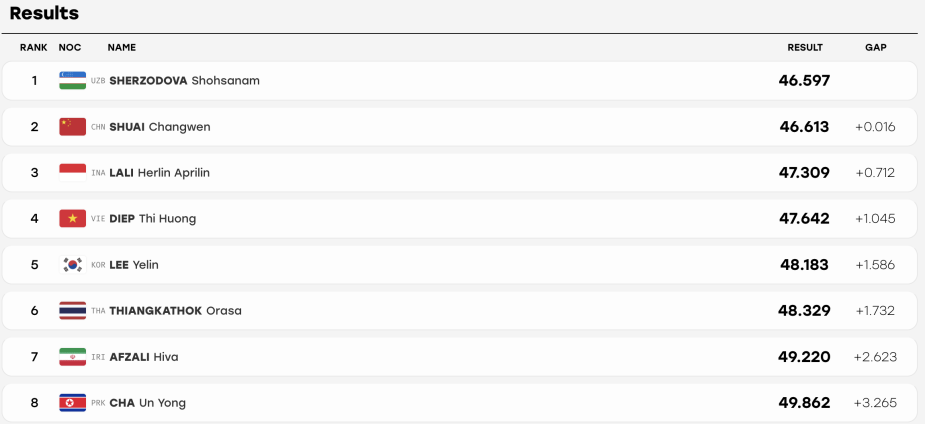This screenshot has width=925, height=424.
Task: Click the NAME column header
Action: click(122, 48)
